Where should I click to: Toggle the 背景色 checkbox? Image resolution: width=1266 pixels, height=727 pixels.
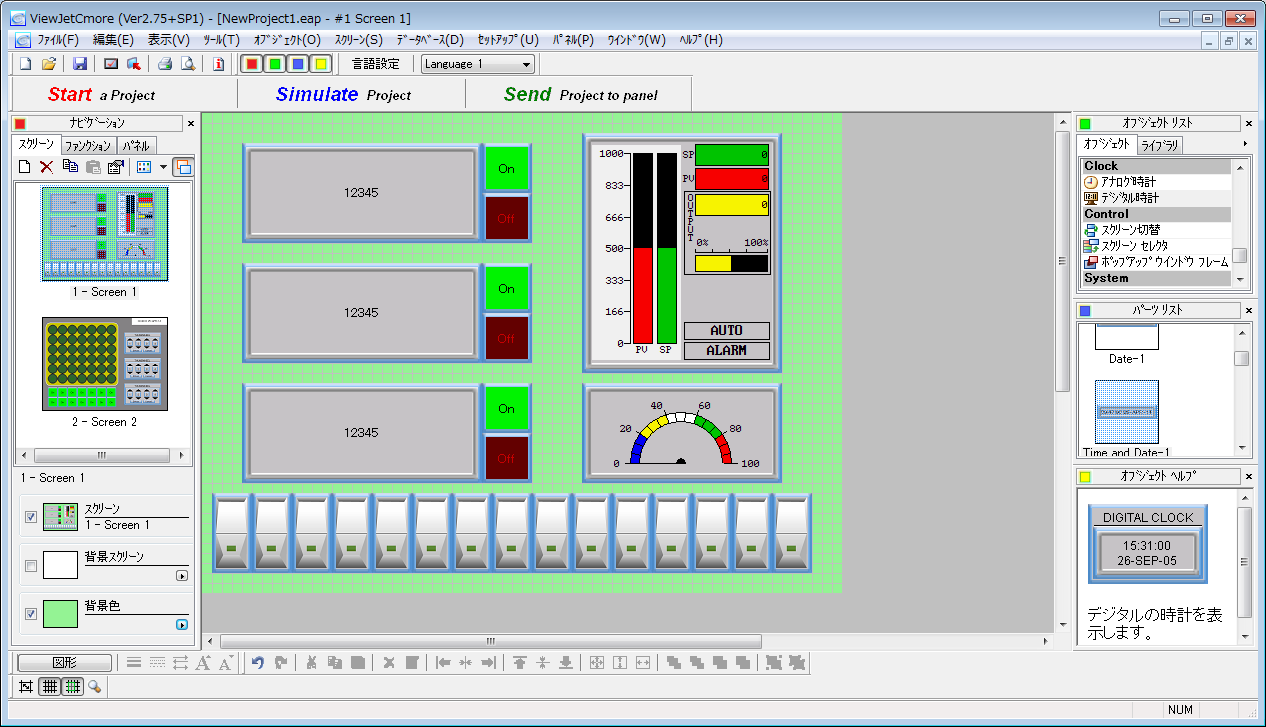pos(31,614)
